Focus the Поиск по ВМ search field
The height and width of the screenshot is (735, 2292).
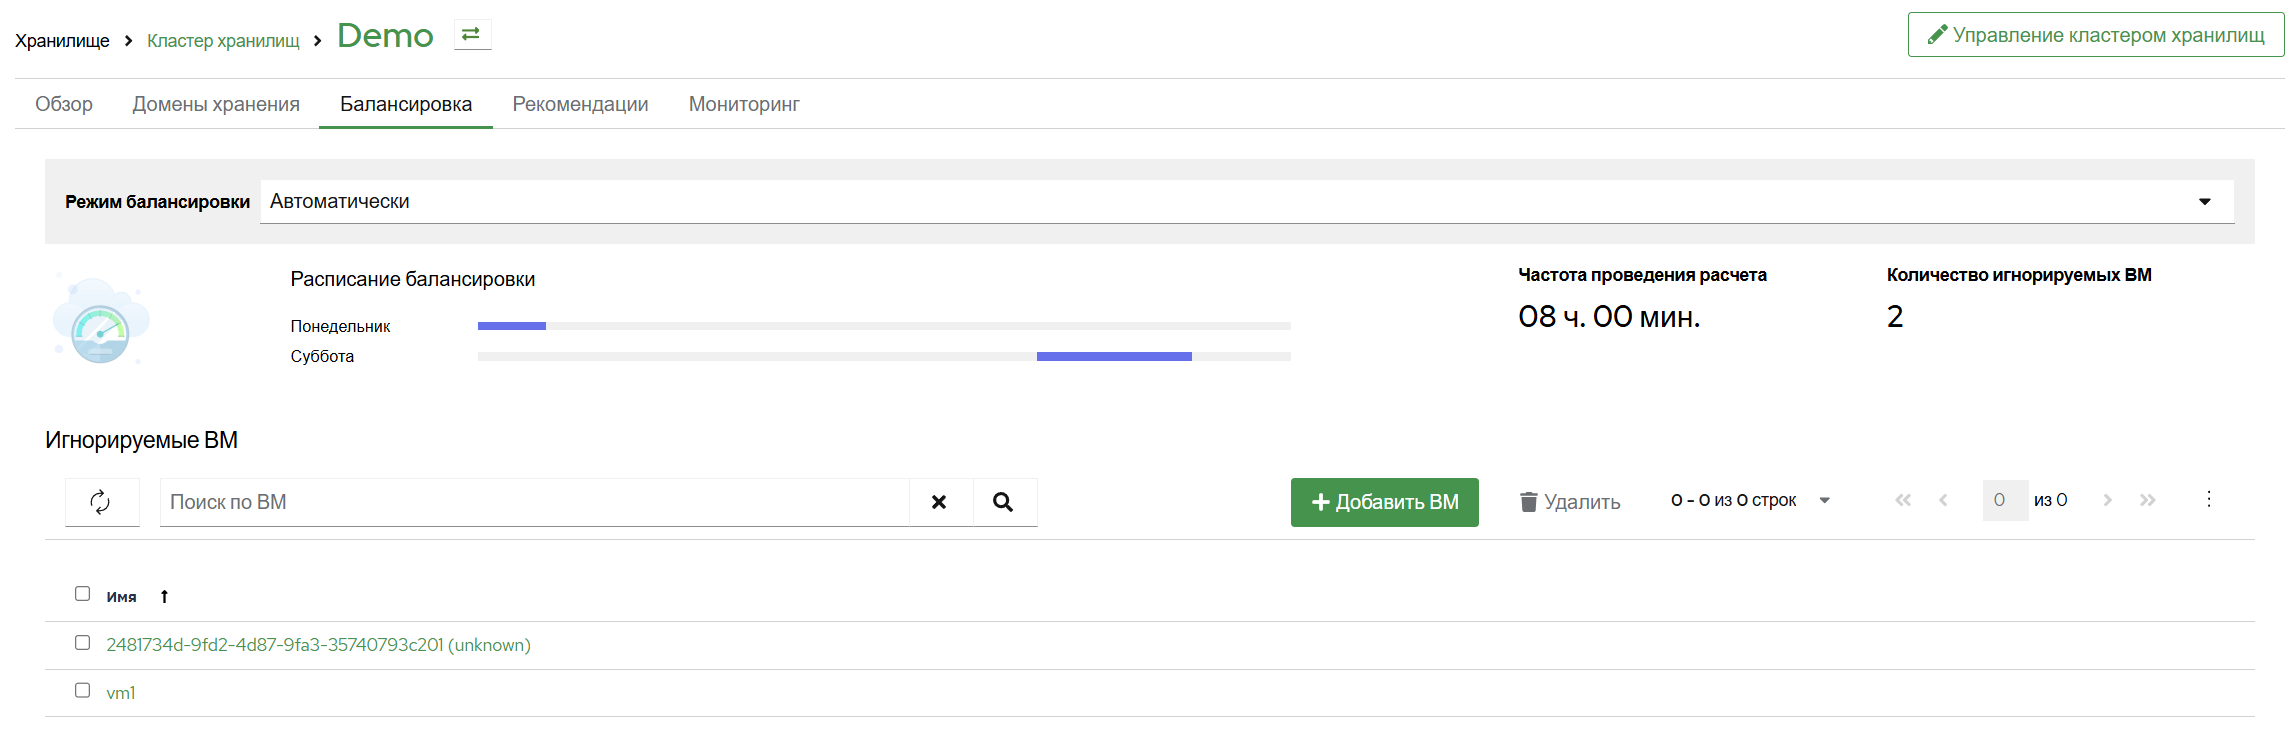(535, 502)
